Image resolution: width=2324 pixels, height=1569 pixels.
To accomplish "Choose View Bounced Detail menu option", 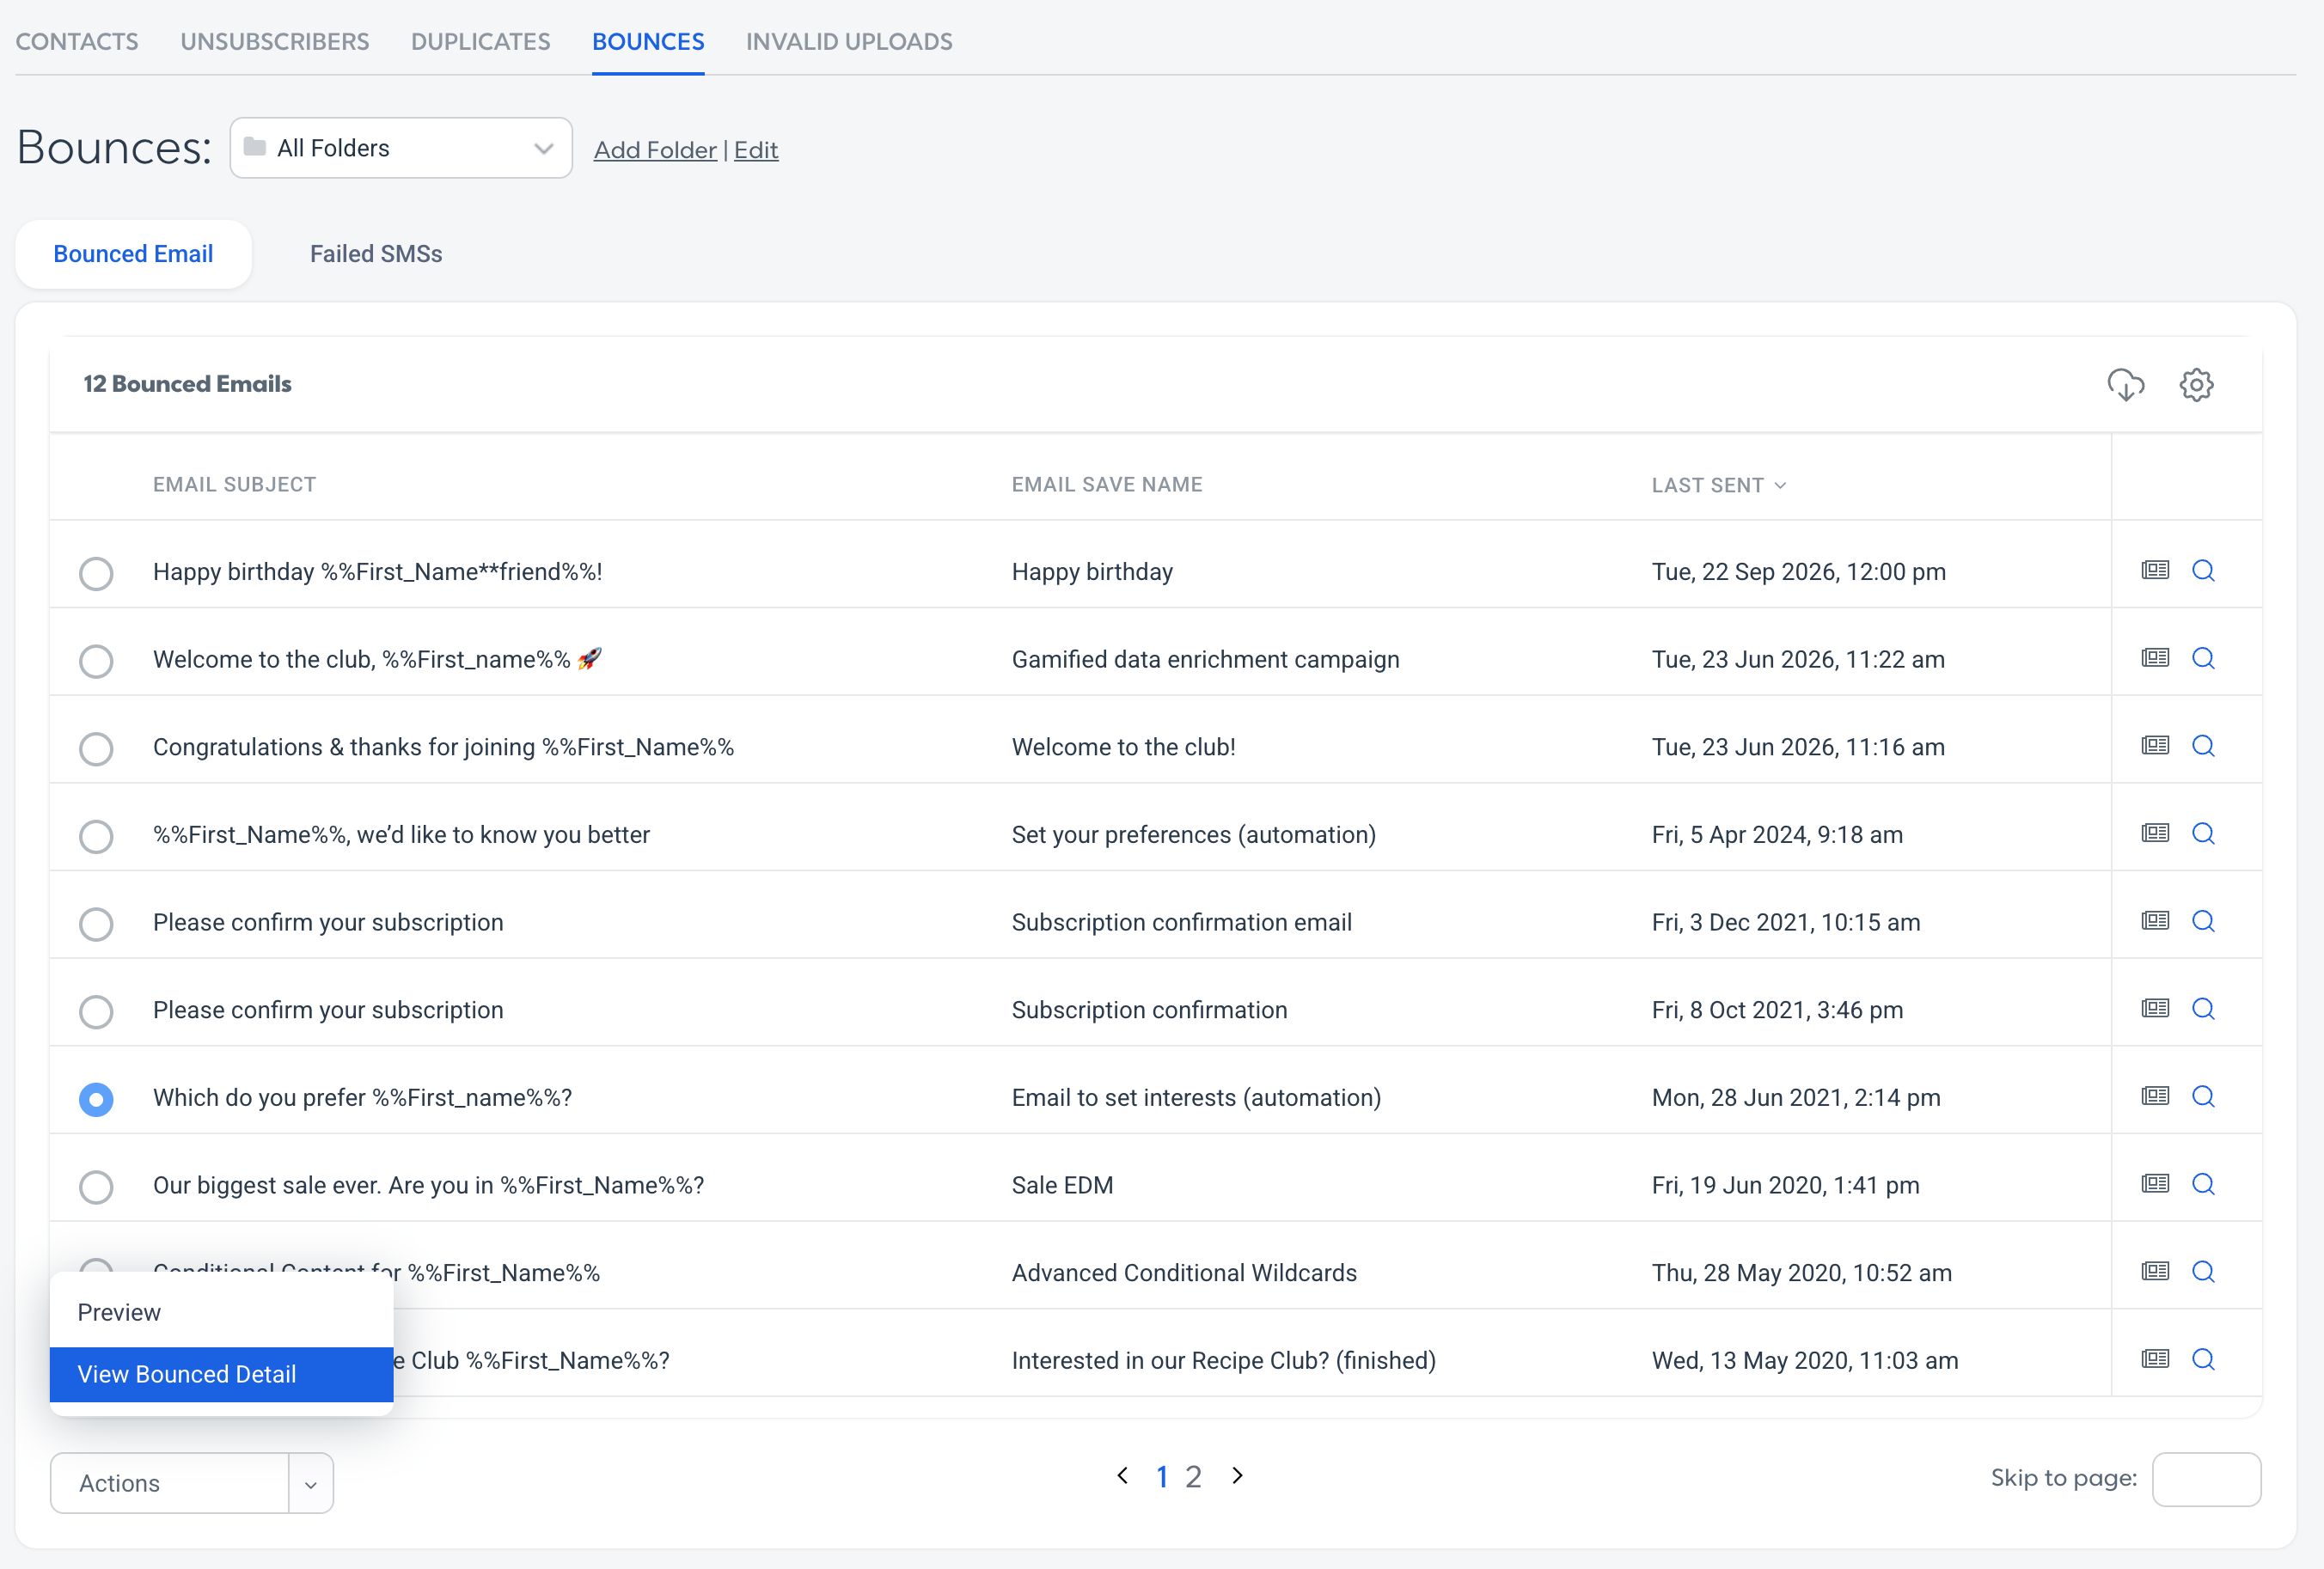I will pyautogui.click(x=222, y=1374).
